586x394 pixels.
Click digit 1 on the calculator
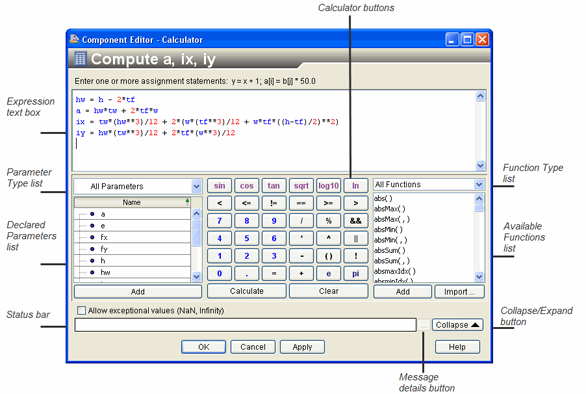219,256
